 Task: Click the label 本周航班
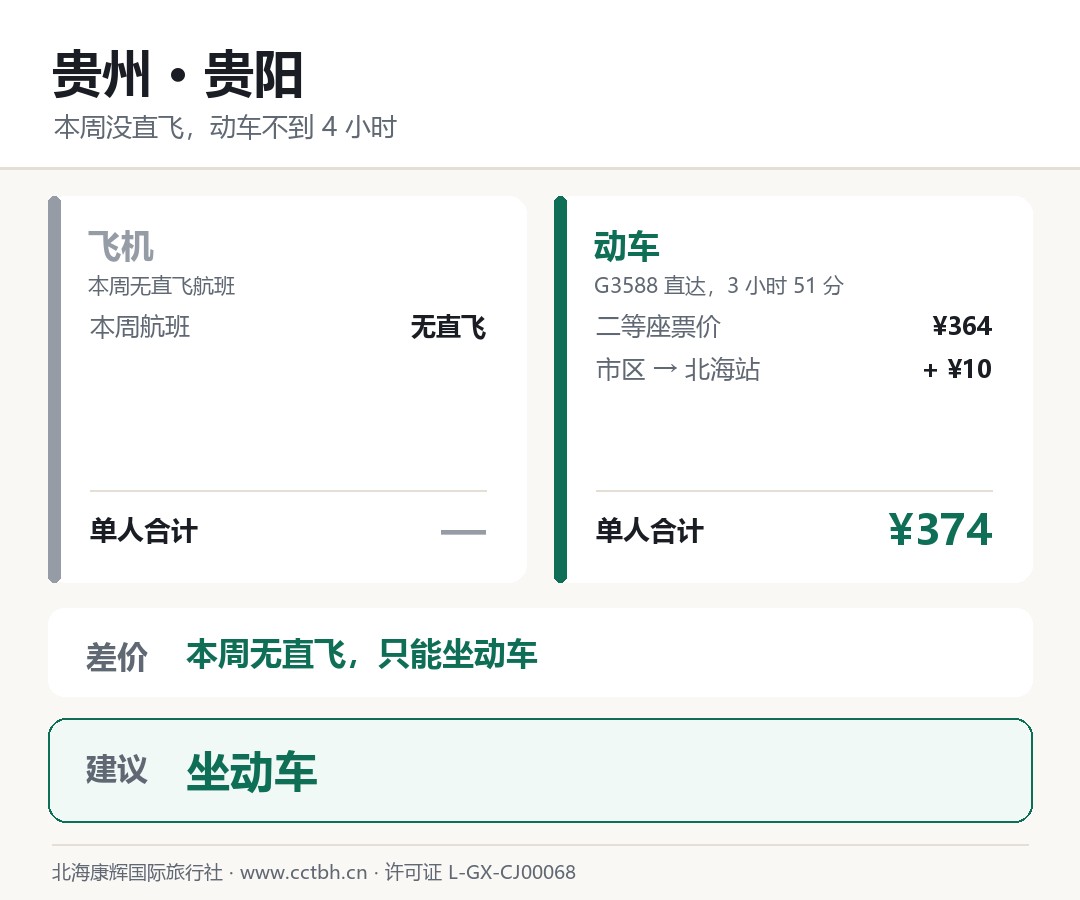pyautogui.click(x=140, y=326)
